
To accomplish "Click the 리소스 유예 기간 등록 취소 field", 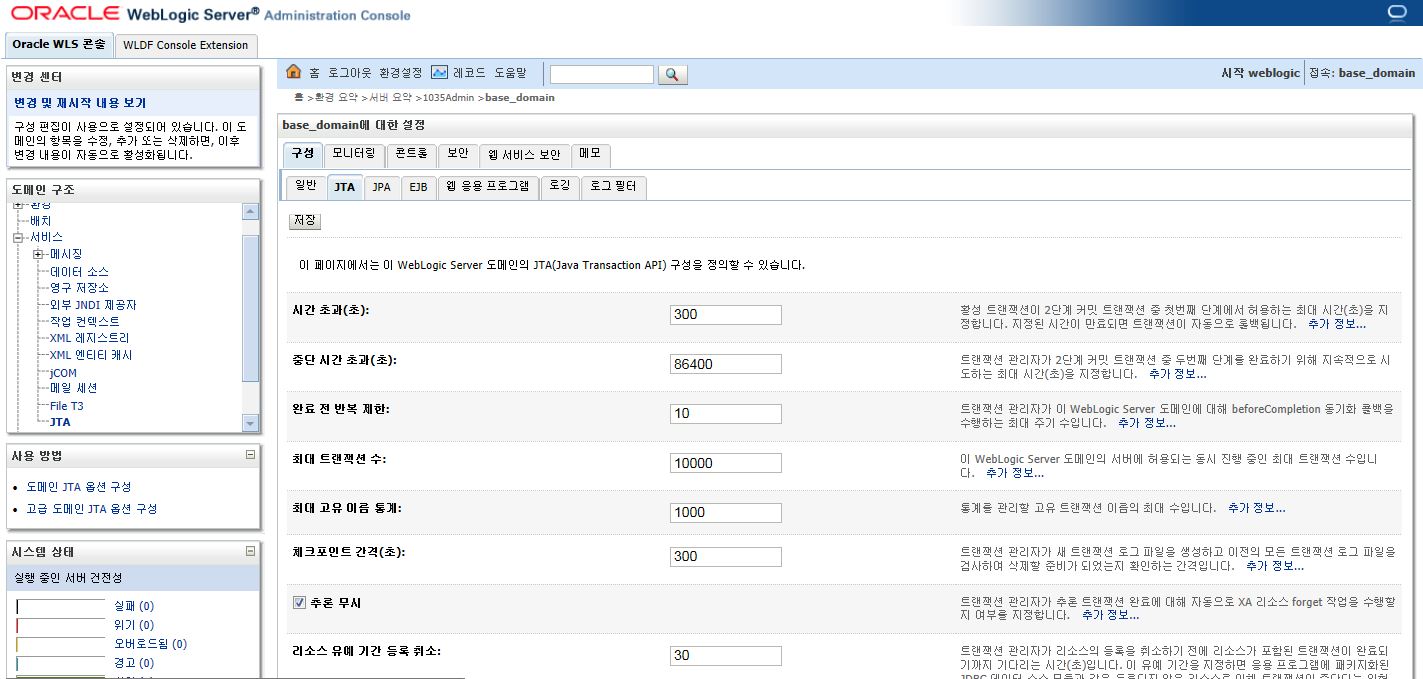I will tap(725, 656).
